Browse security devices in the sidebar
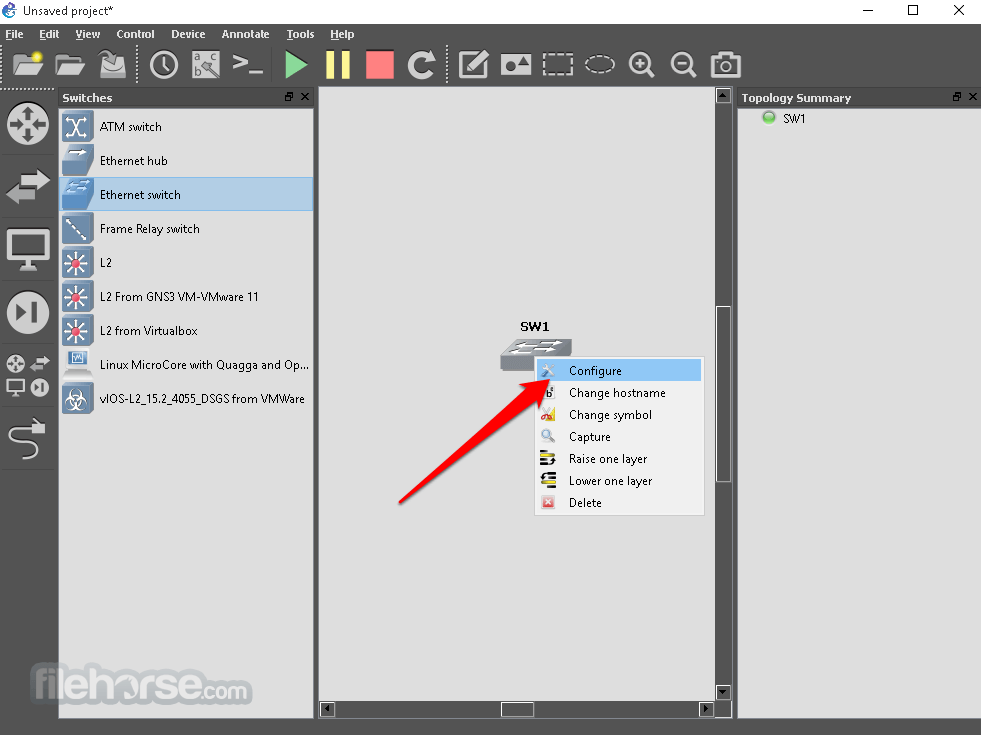 pyautogui.click(x=28, y=312)
